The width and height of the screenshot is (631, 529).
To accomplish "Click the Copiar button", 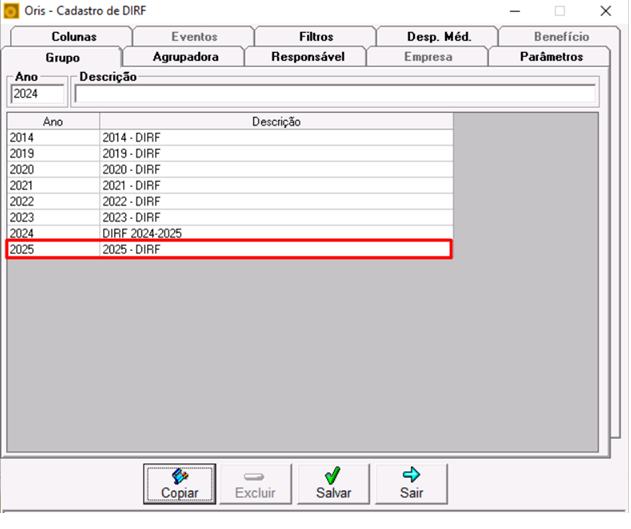I will coord(179,484).
